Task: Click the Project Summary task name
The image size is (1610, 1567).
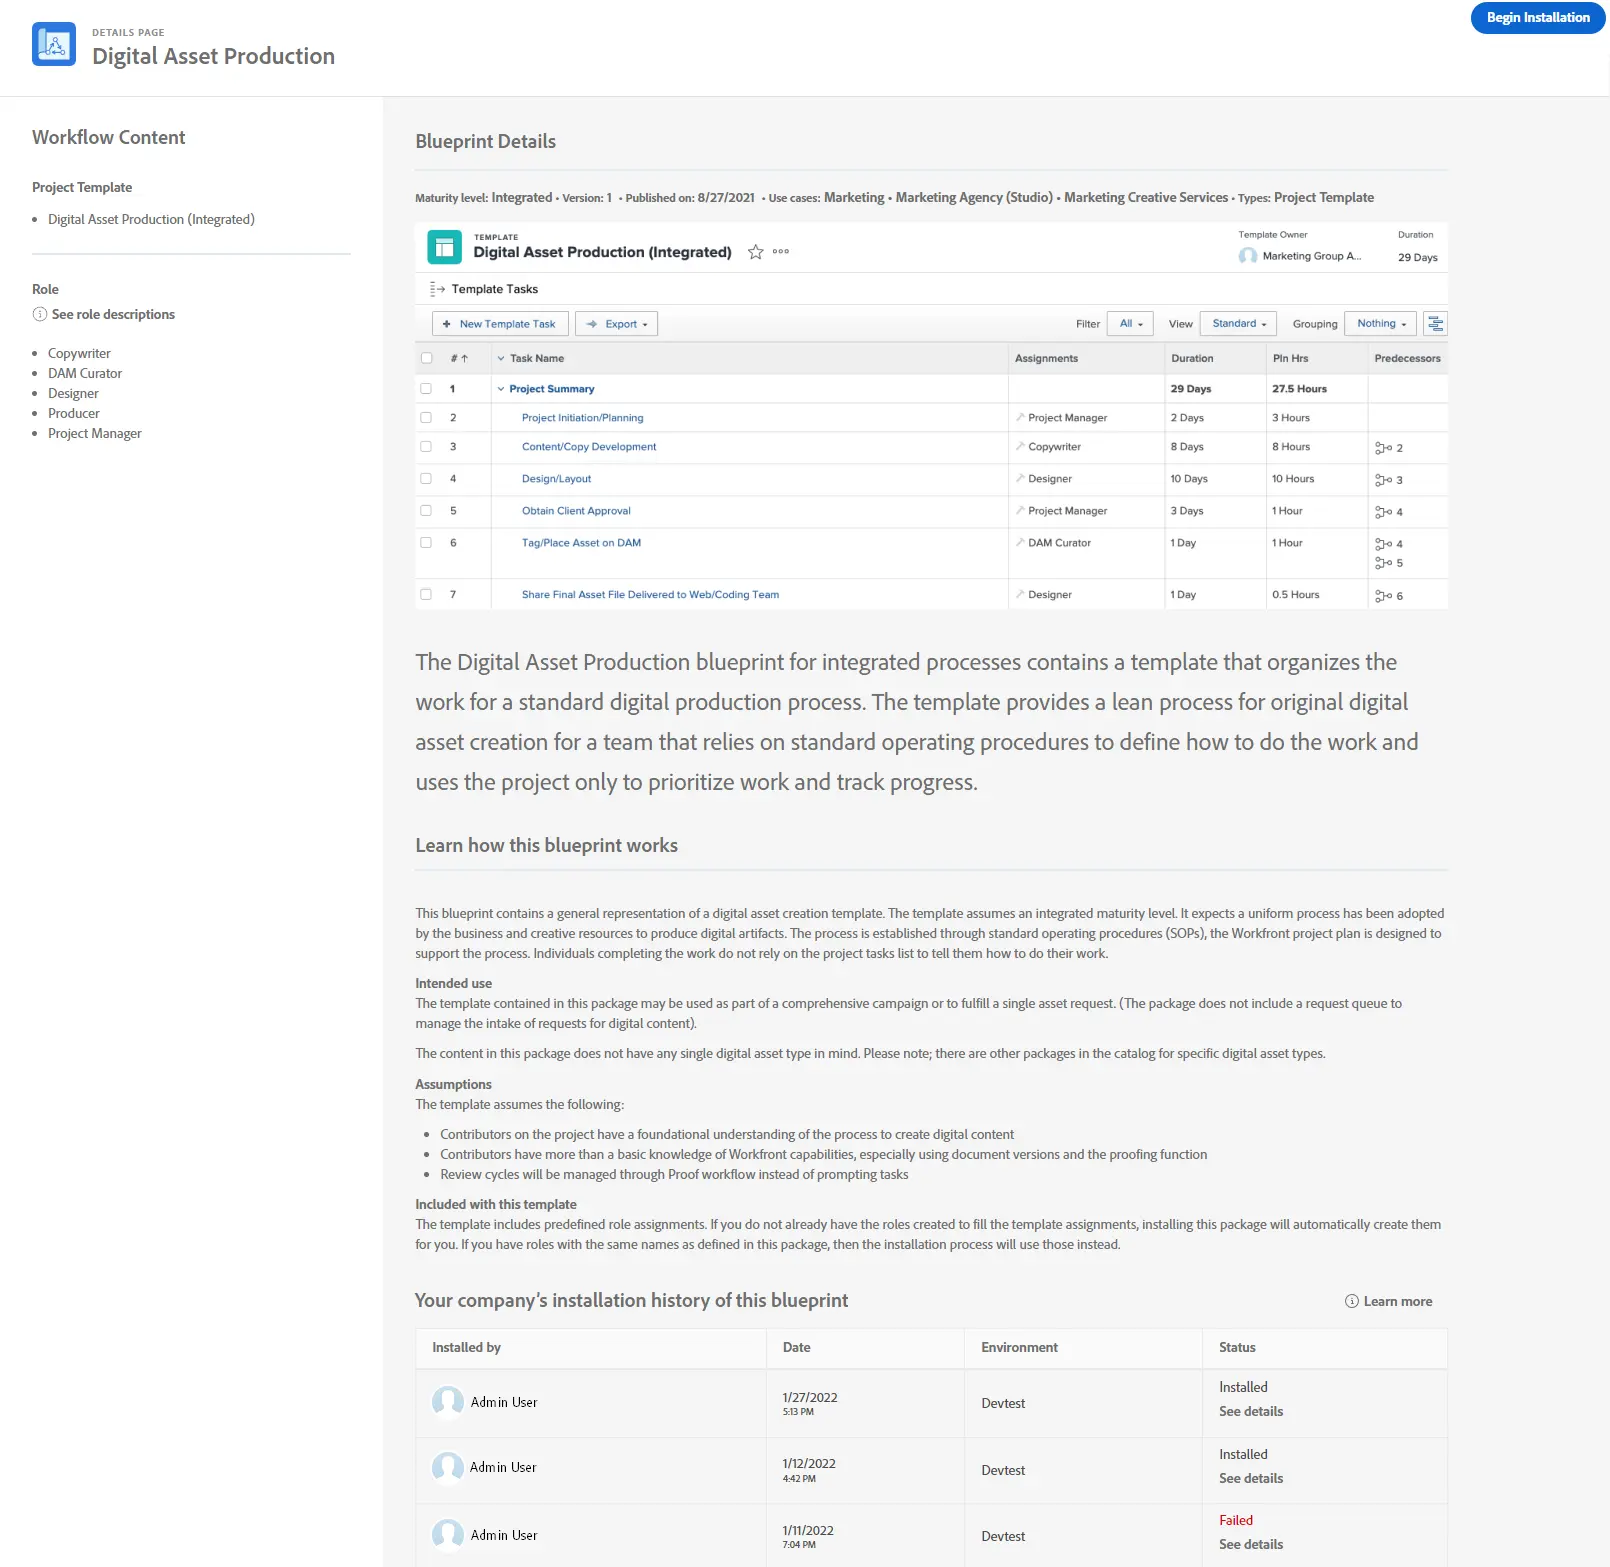Action: [552, 389]
